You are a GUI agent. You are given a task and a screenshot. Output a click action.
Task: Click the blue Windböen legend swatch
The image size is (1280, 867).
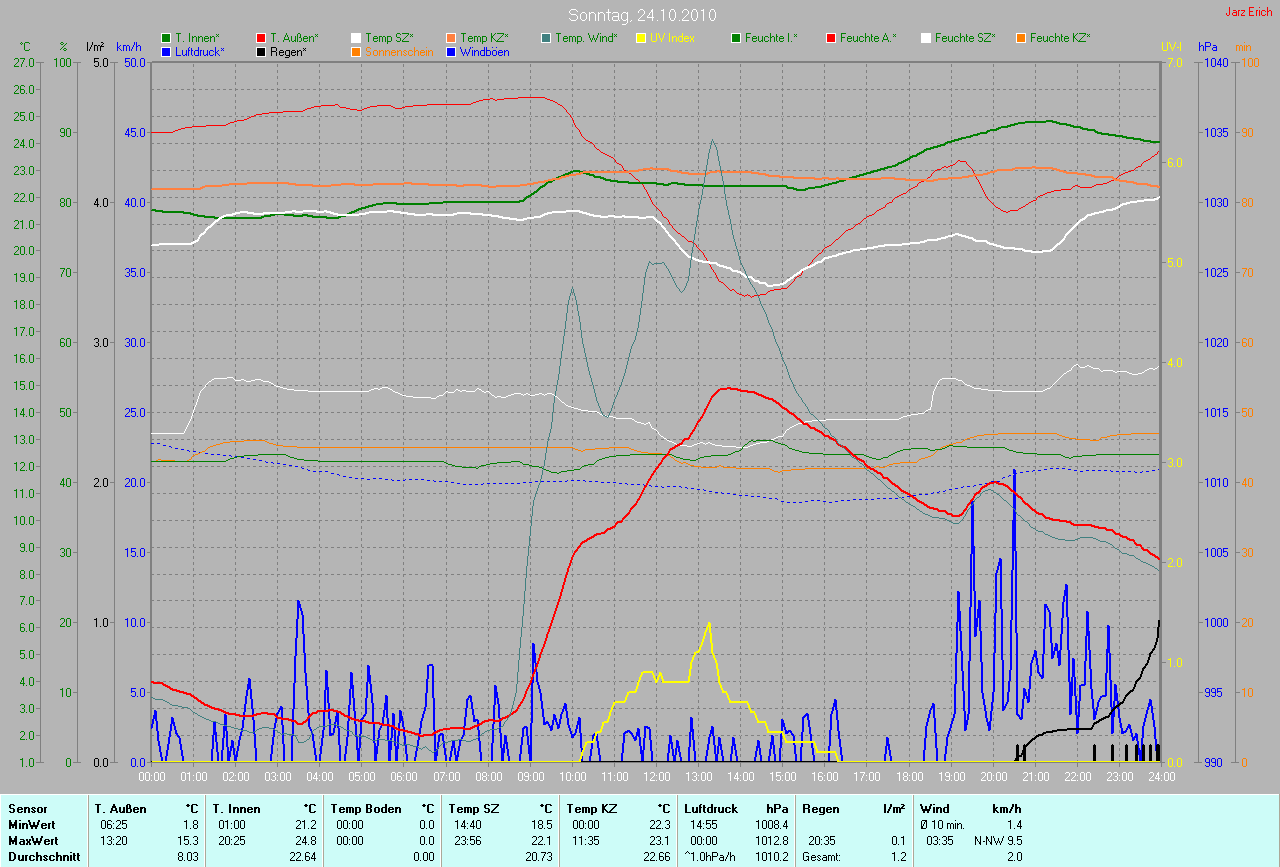tap(451, 51)
